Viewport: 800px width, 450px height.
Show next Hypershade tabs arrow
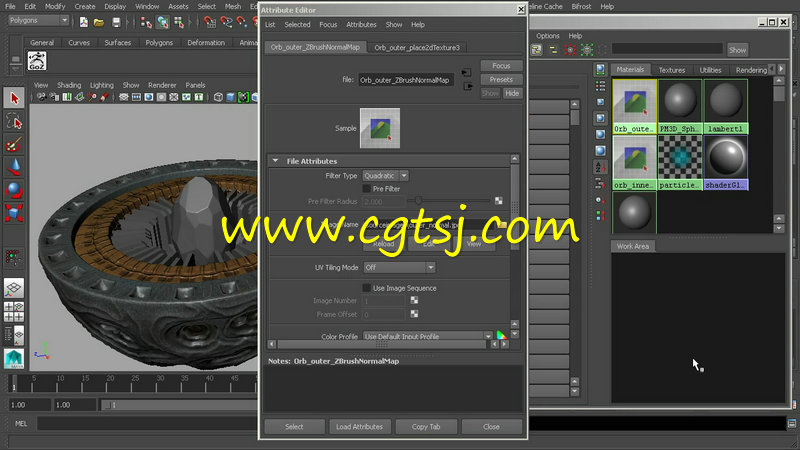click(781, 68)
